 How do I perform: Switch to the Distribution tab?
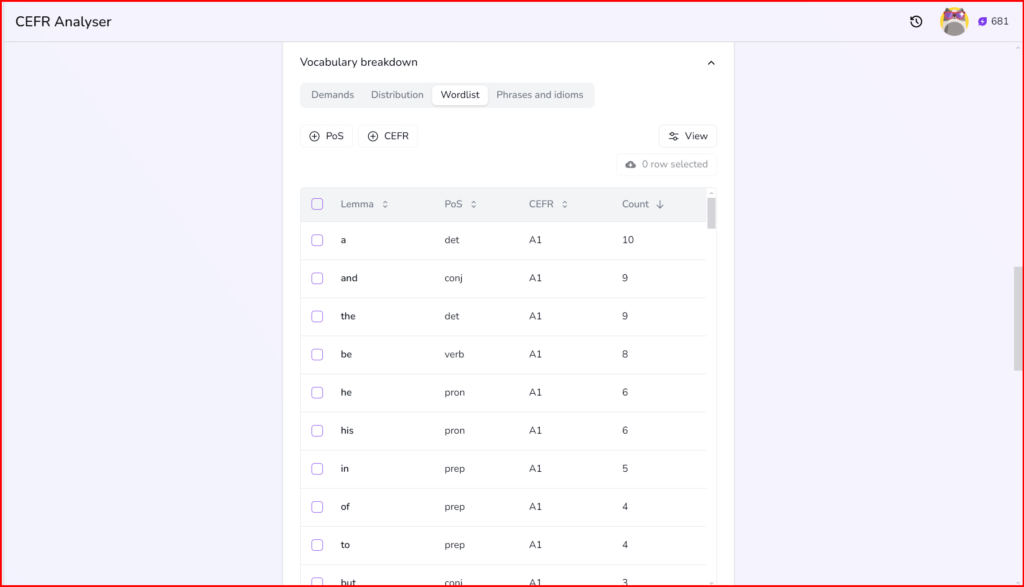point(397,95)
